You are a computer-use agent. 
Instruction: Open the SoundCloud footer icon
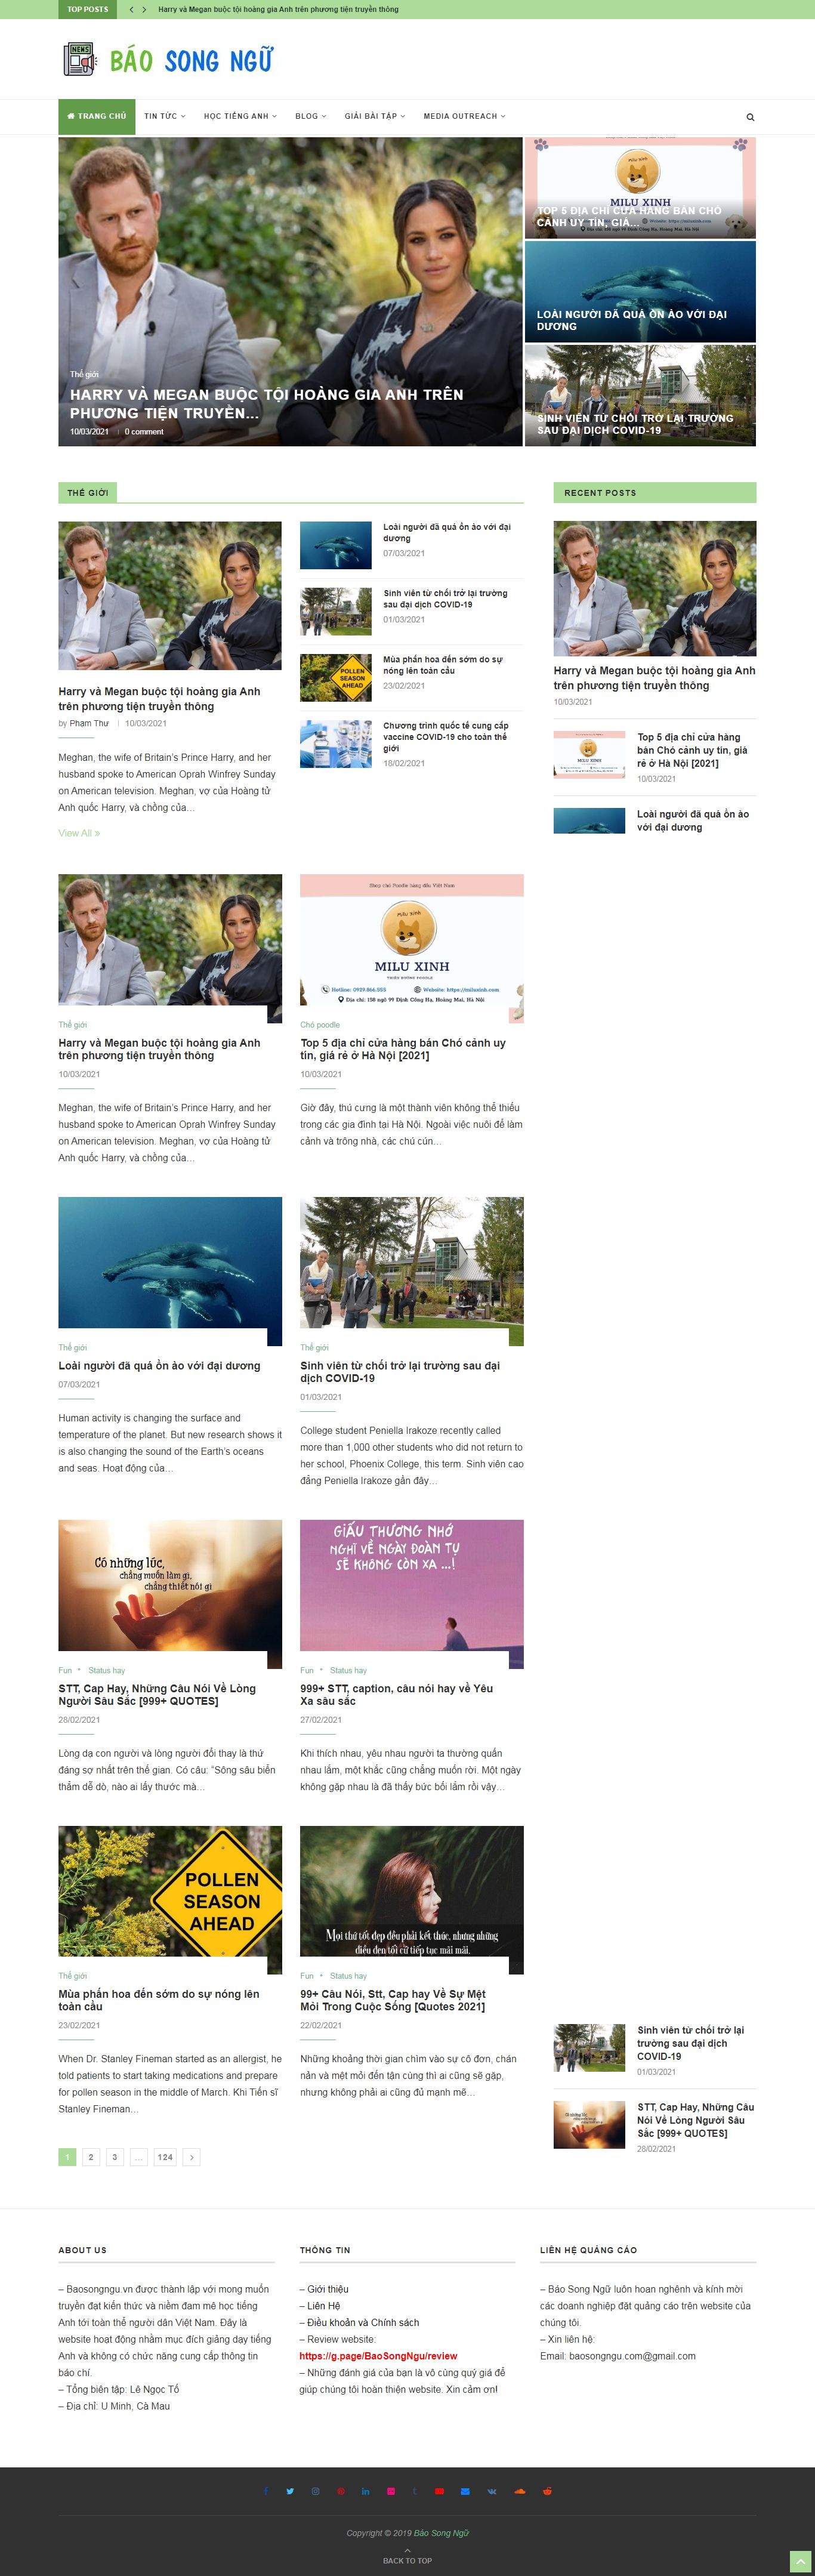point(520,2491)
